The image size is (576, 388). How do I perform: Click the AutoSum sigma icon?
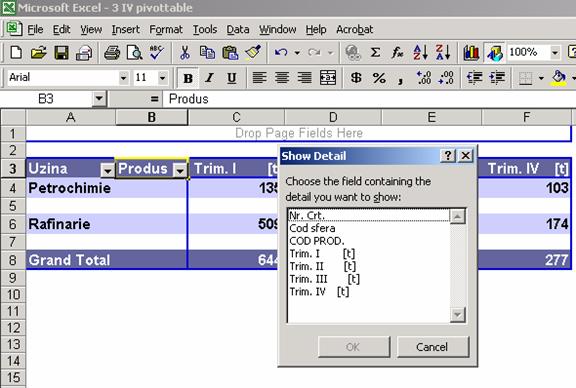coord(375,53)
